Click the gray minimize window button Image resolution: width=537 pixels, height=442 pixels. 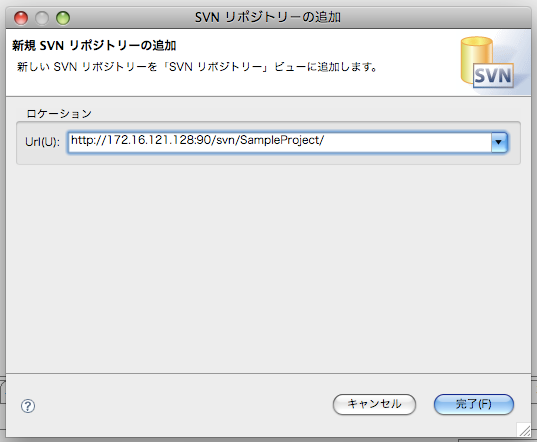42,18
